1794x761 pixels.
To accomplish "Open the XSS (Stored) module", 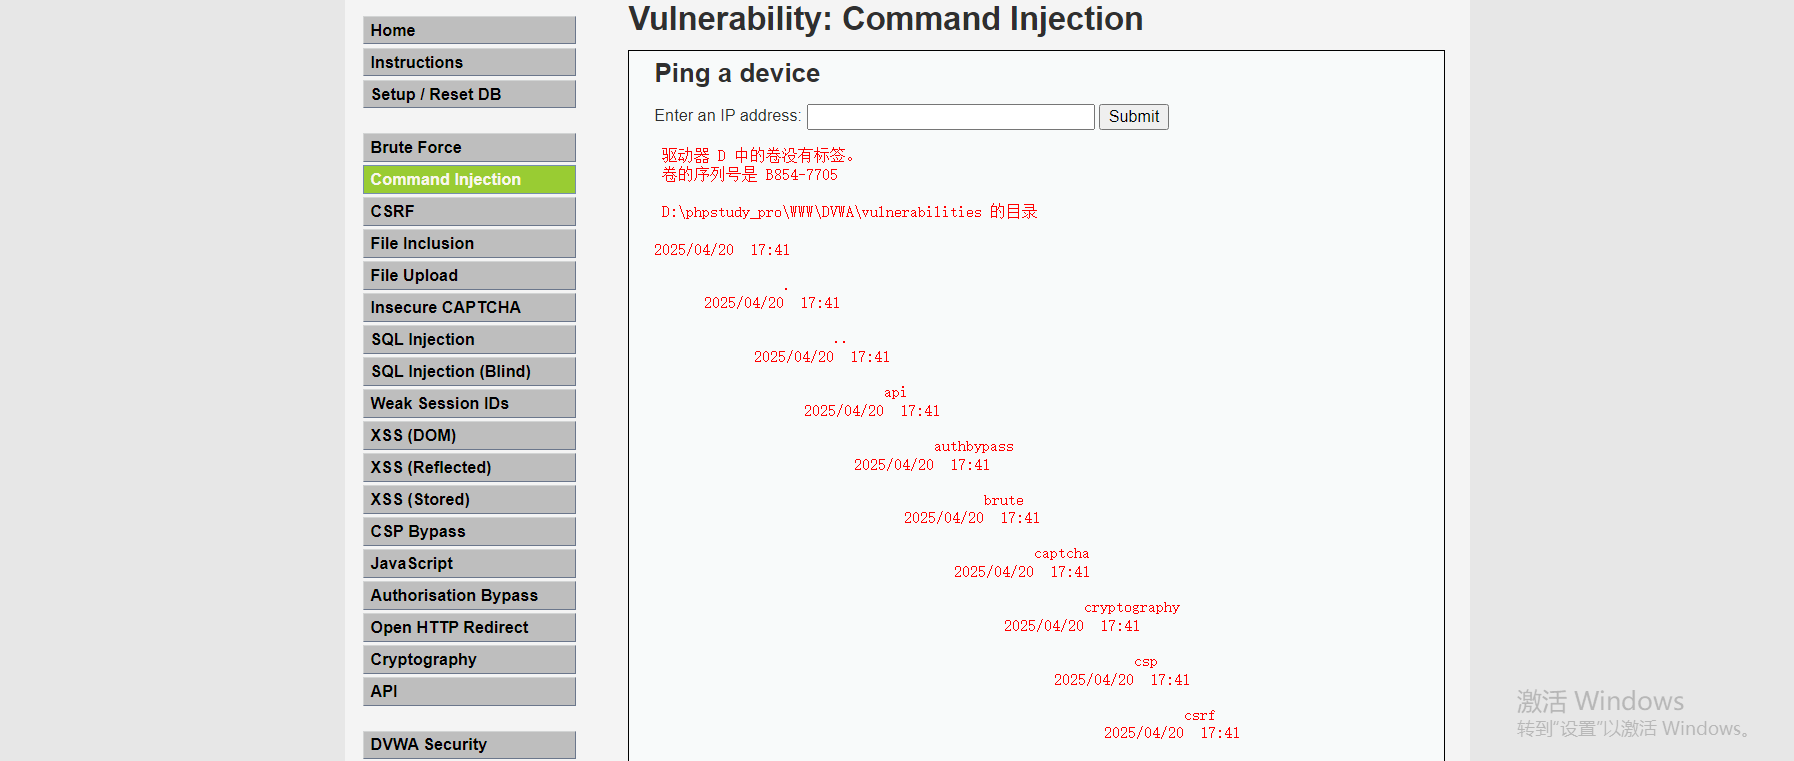I will (x=469, y=499).
